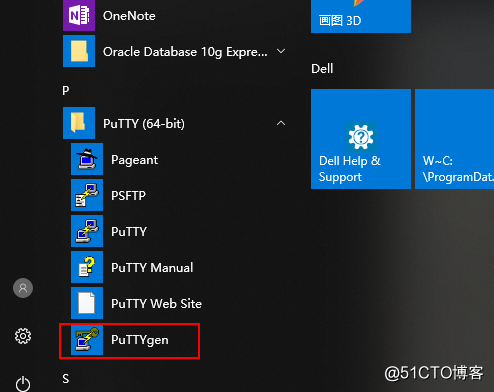This screenshot has height=392, width=494.
Task: Click the PuTTY (64-bit) folder icon
Action: click(79, 123)
